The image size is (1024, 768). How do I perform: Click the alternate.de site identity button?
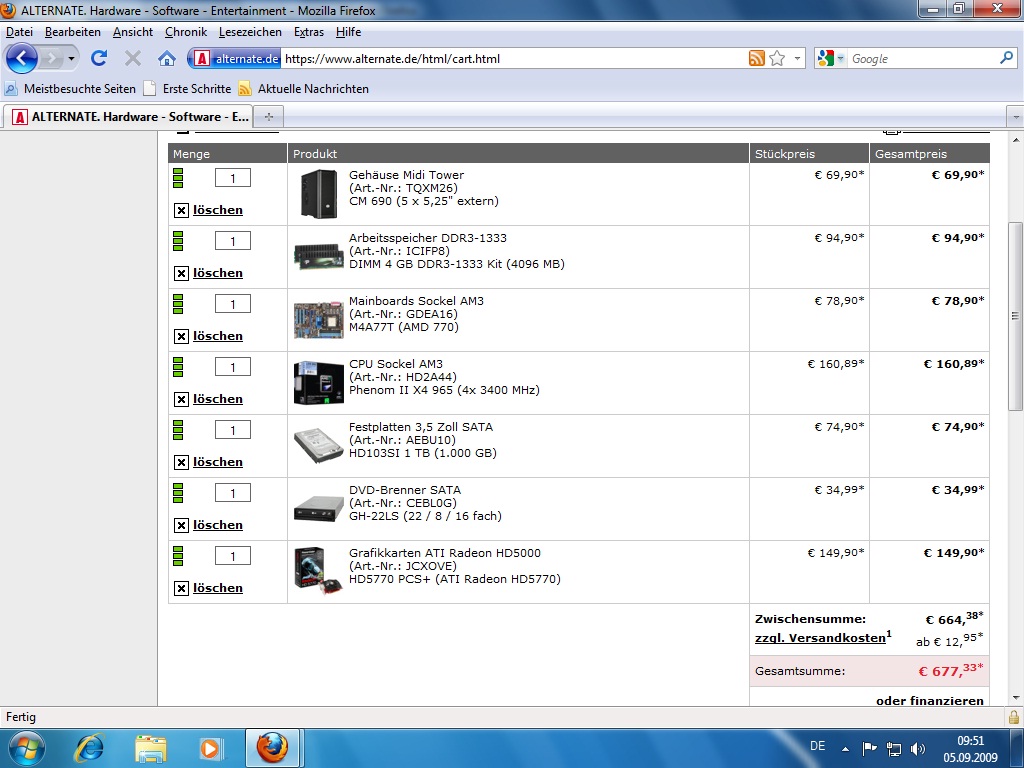click(x=236, y=59)
